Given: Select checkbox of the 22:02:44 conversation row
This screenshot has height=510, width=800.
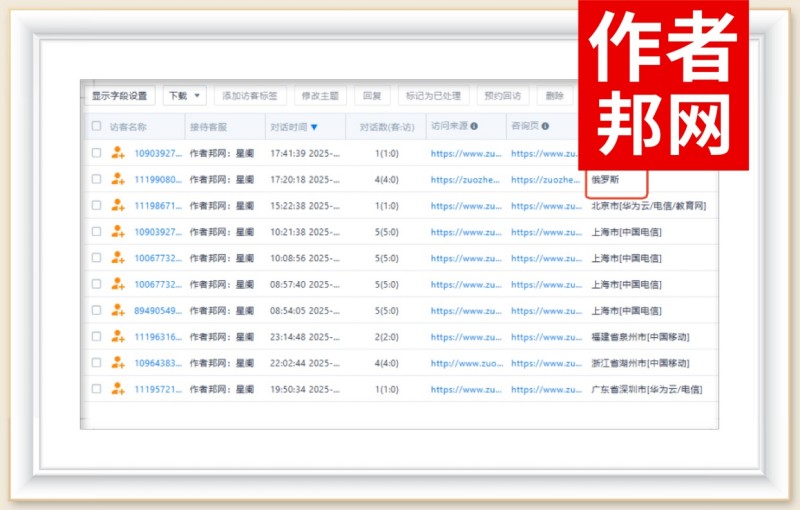Looking at the screenshot, I should (x=96, y=363).
